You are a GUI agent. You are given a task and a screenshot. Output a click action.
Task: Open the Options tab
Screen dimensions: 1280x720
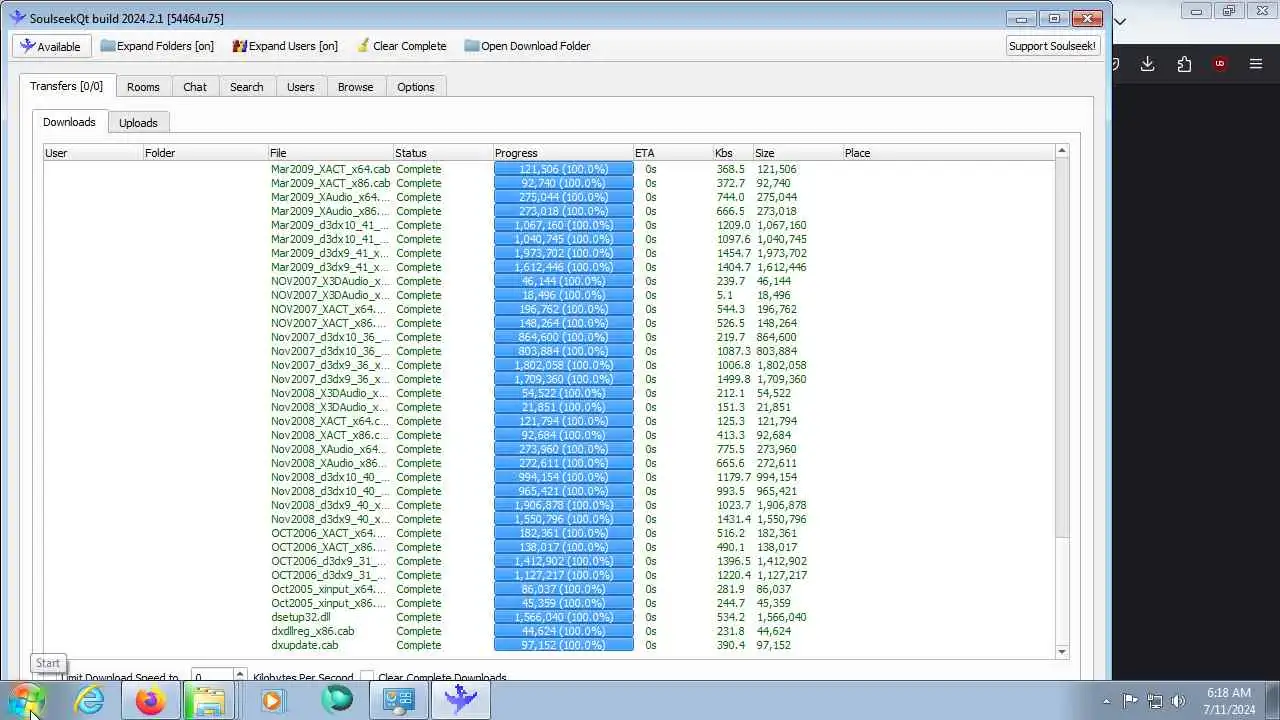pyautogui.click(x=415, y=87)
